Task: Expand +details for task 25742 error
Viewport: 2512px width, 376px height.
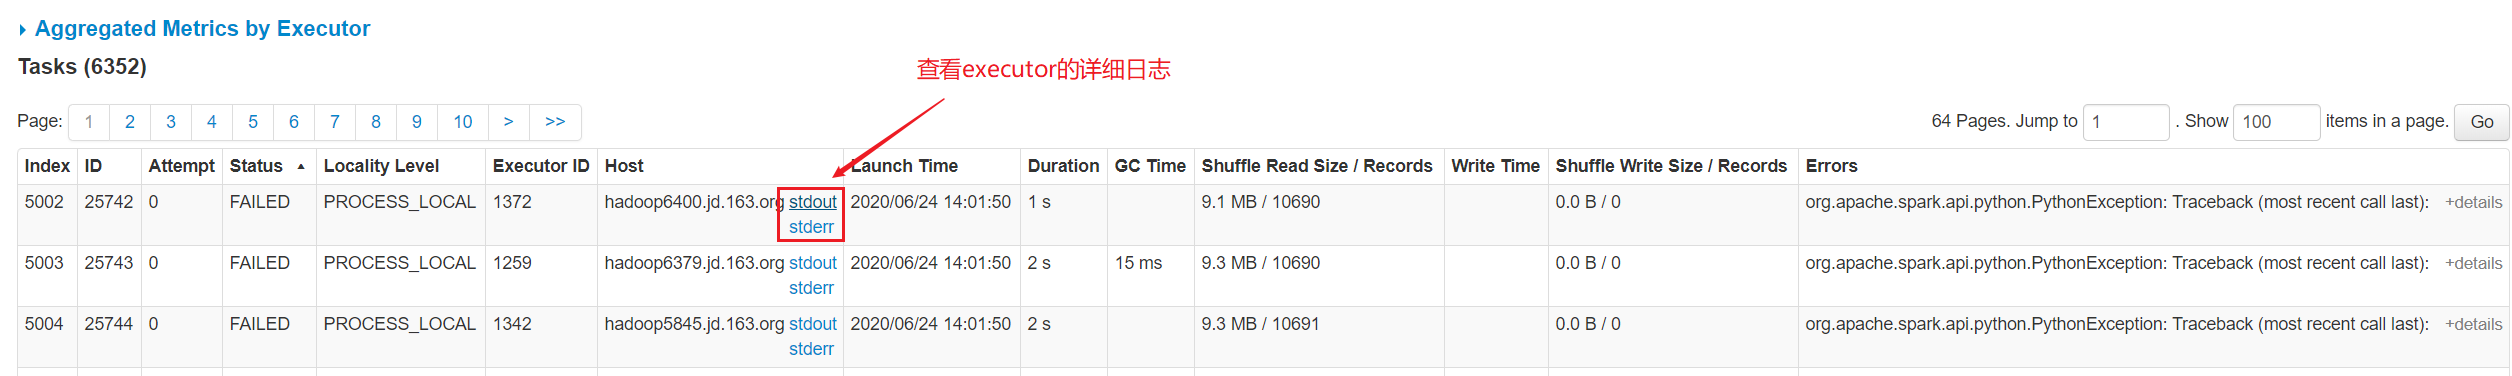Action: [x=2474, y=203]
